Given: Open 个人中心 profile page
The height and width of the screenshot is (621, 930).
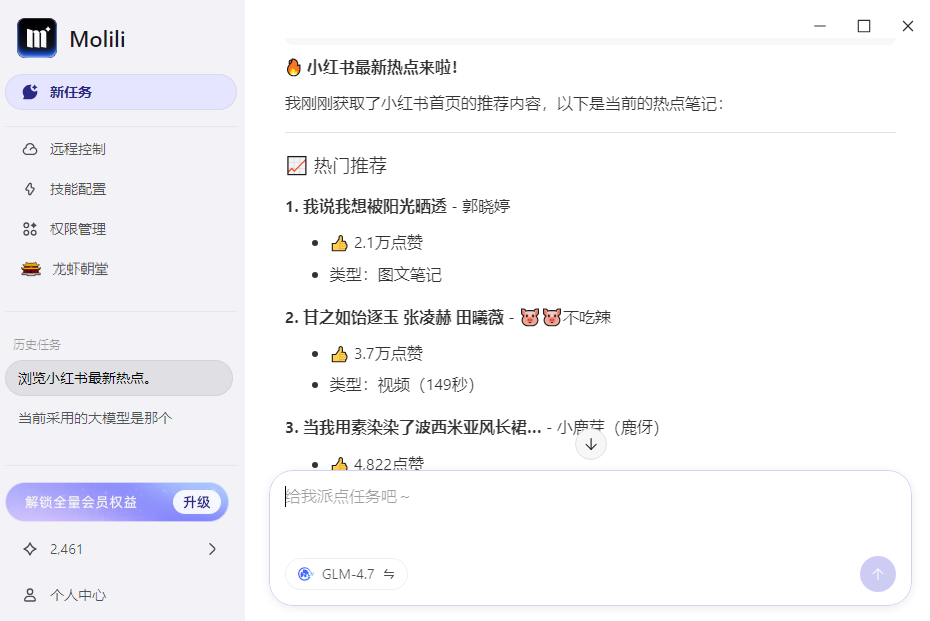Looking at the screenshot, I should pos(78,595).
